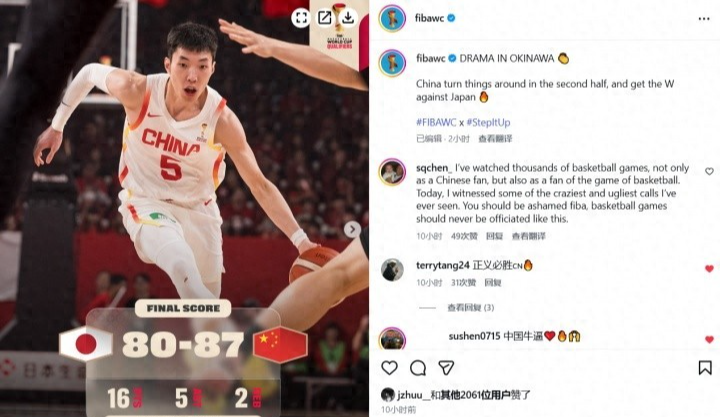Unlike terrytang24's comment red heart
The width and height of the screenshot is (720, 417).
tap(709, 269)
